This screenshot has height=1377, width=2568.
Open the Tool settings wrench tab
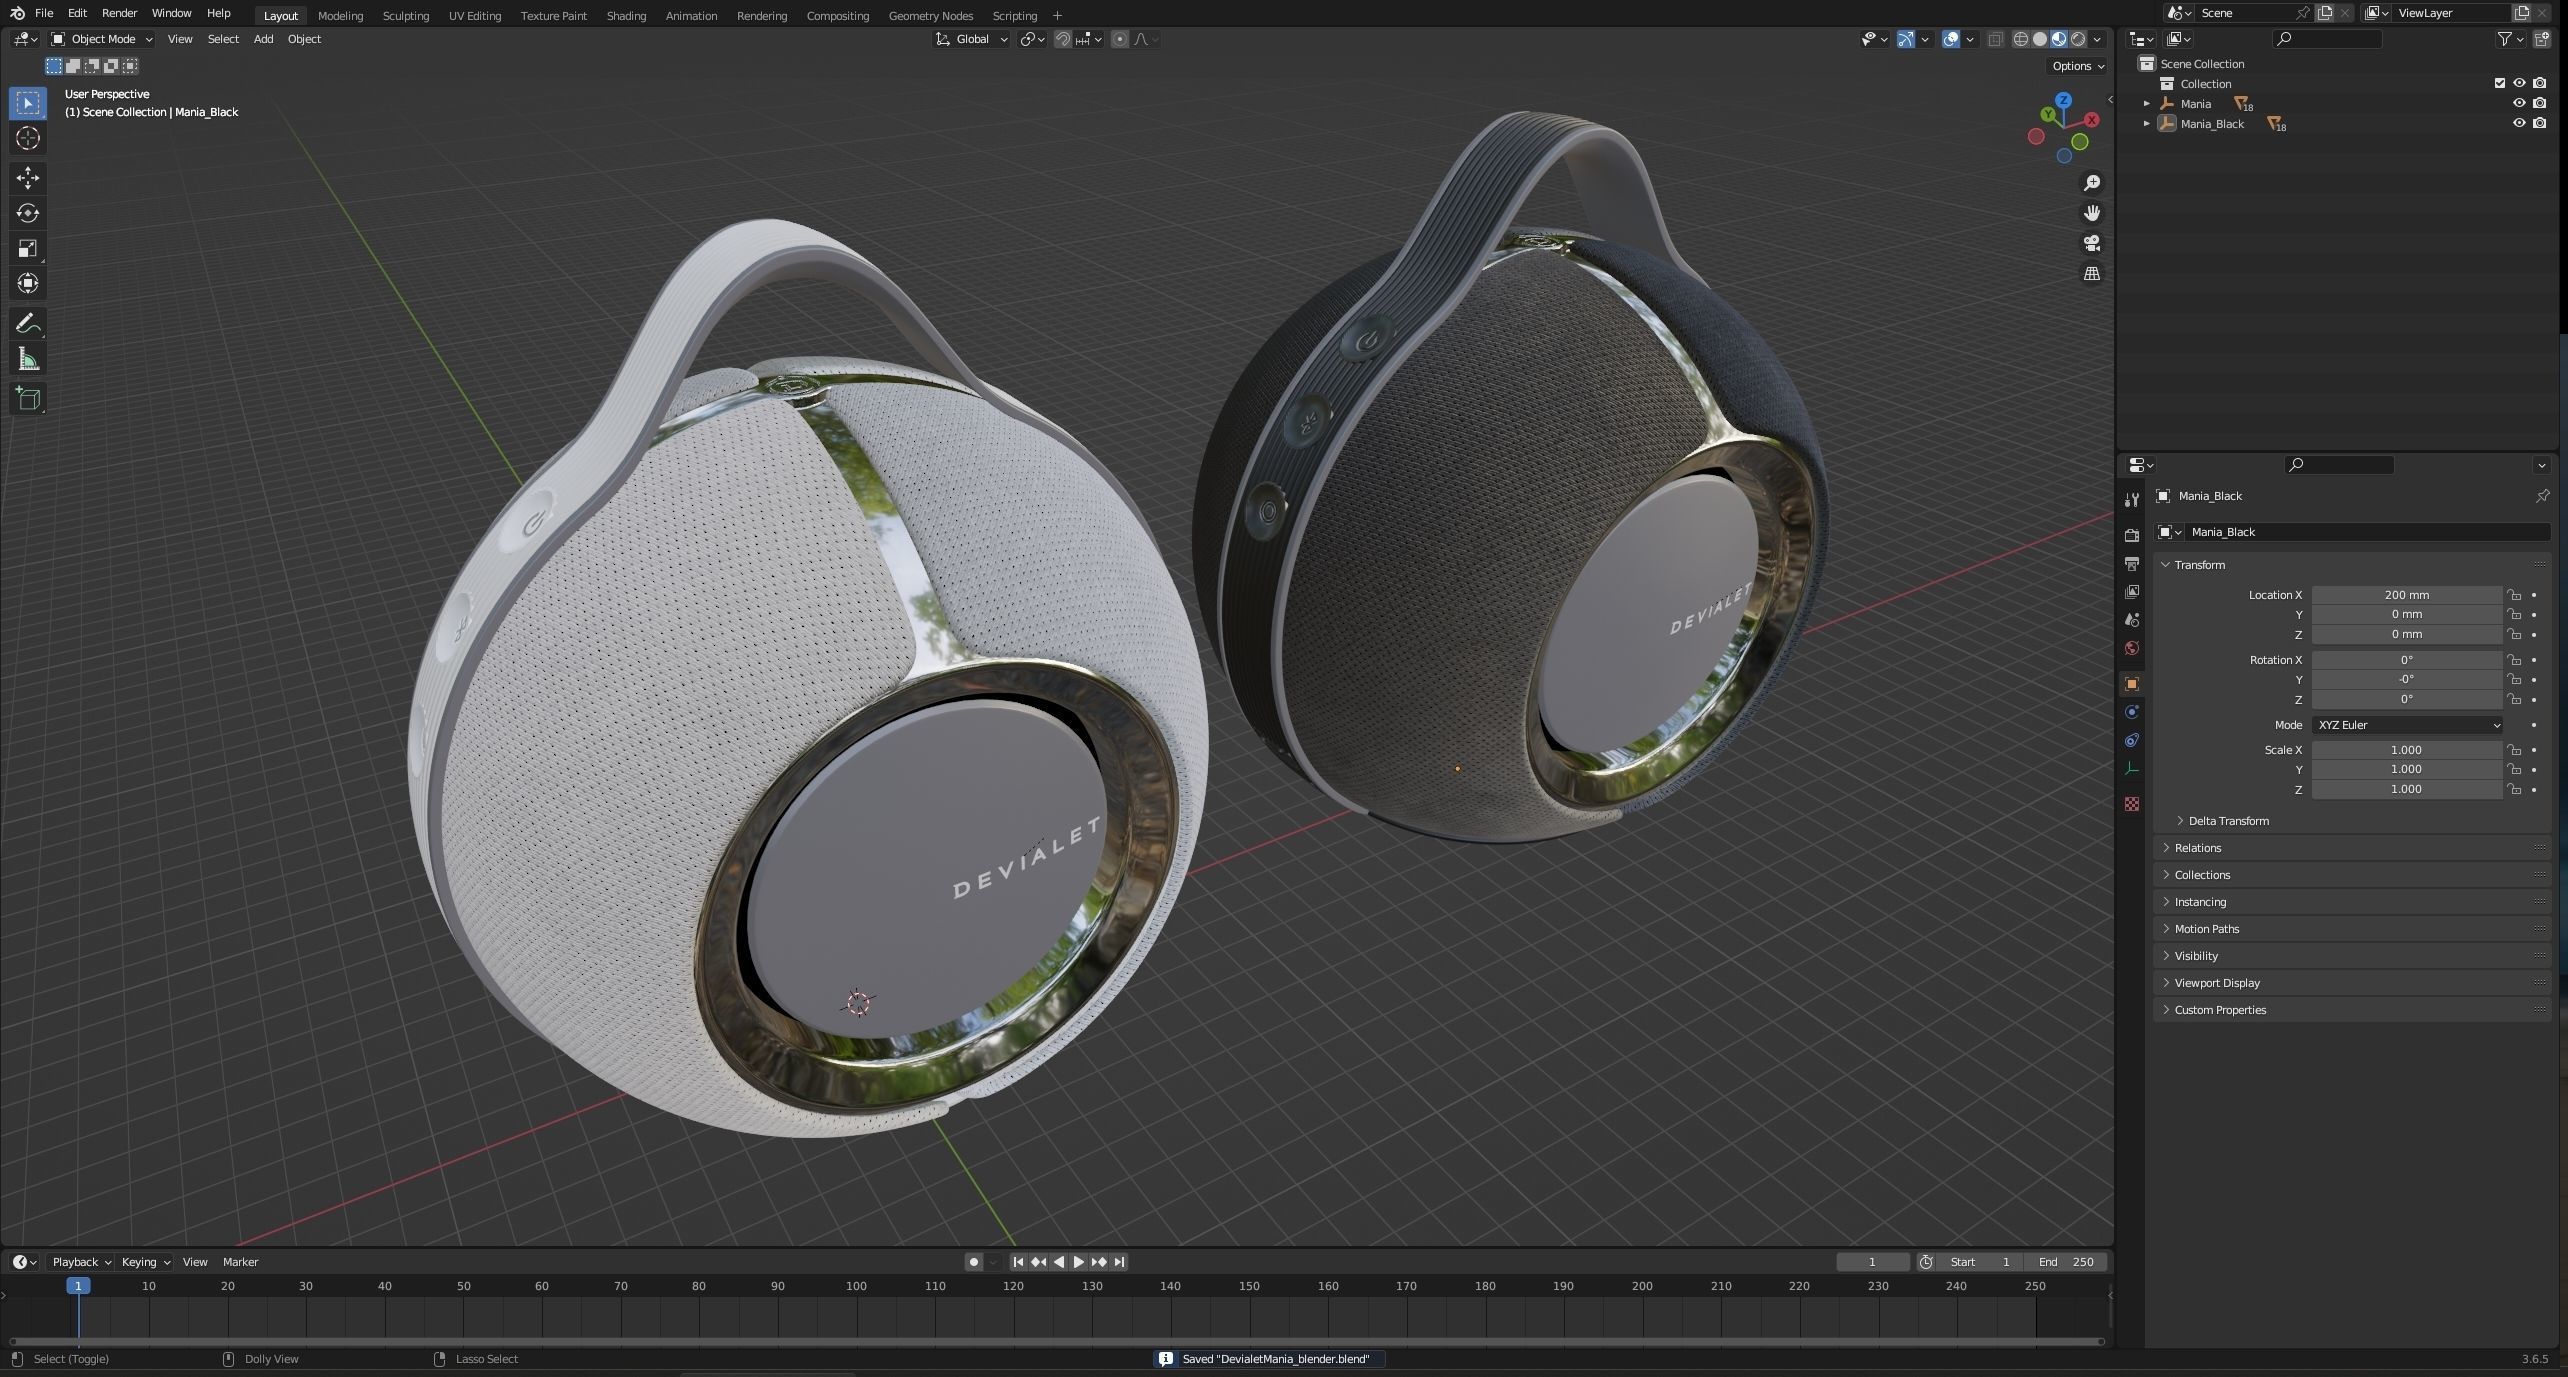2131,499
